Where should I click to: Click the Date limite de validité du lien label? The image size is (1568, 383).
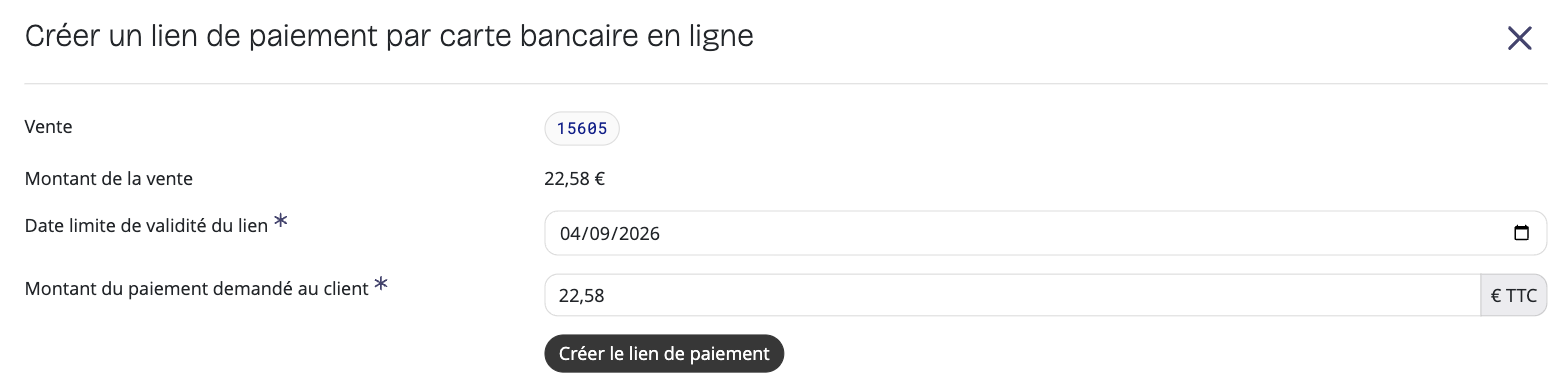146,226
